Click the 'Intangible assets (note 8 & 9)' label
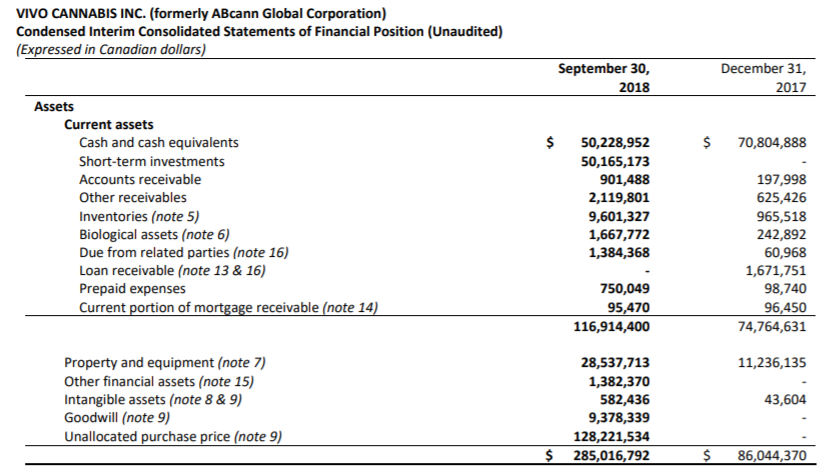The image size is (819, 469). [x=153, y=400]
